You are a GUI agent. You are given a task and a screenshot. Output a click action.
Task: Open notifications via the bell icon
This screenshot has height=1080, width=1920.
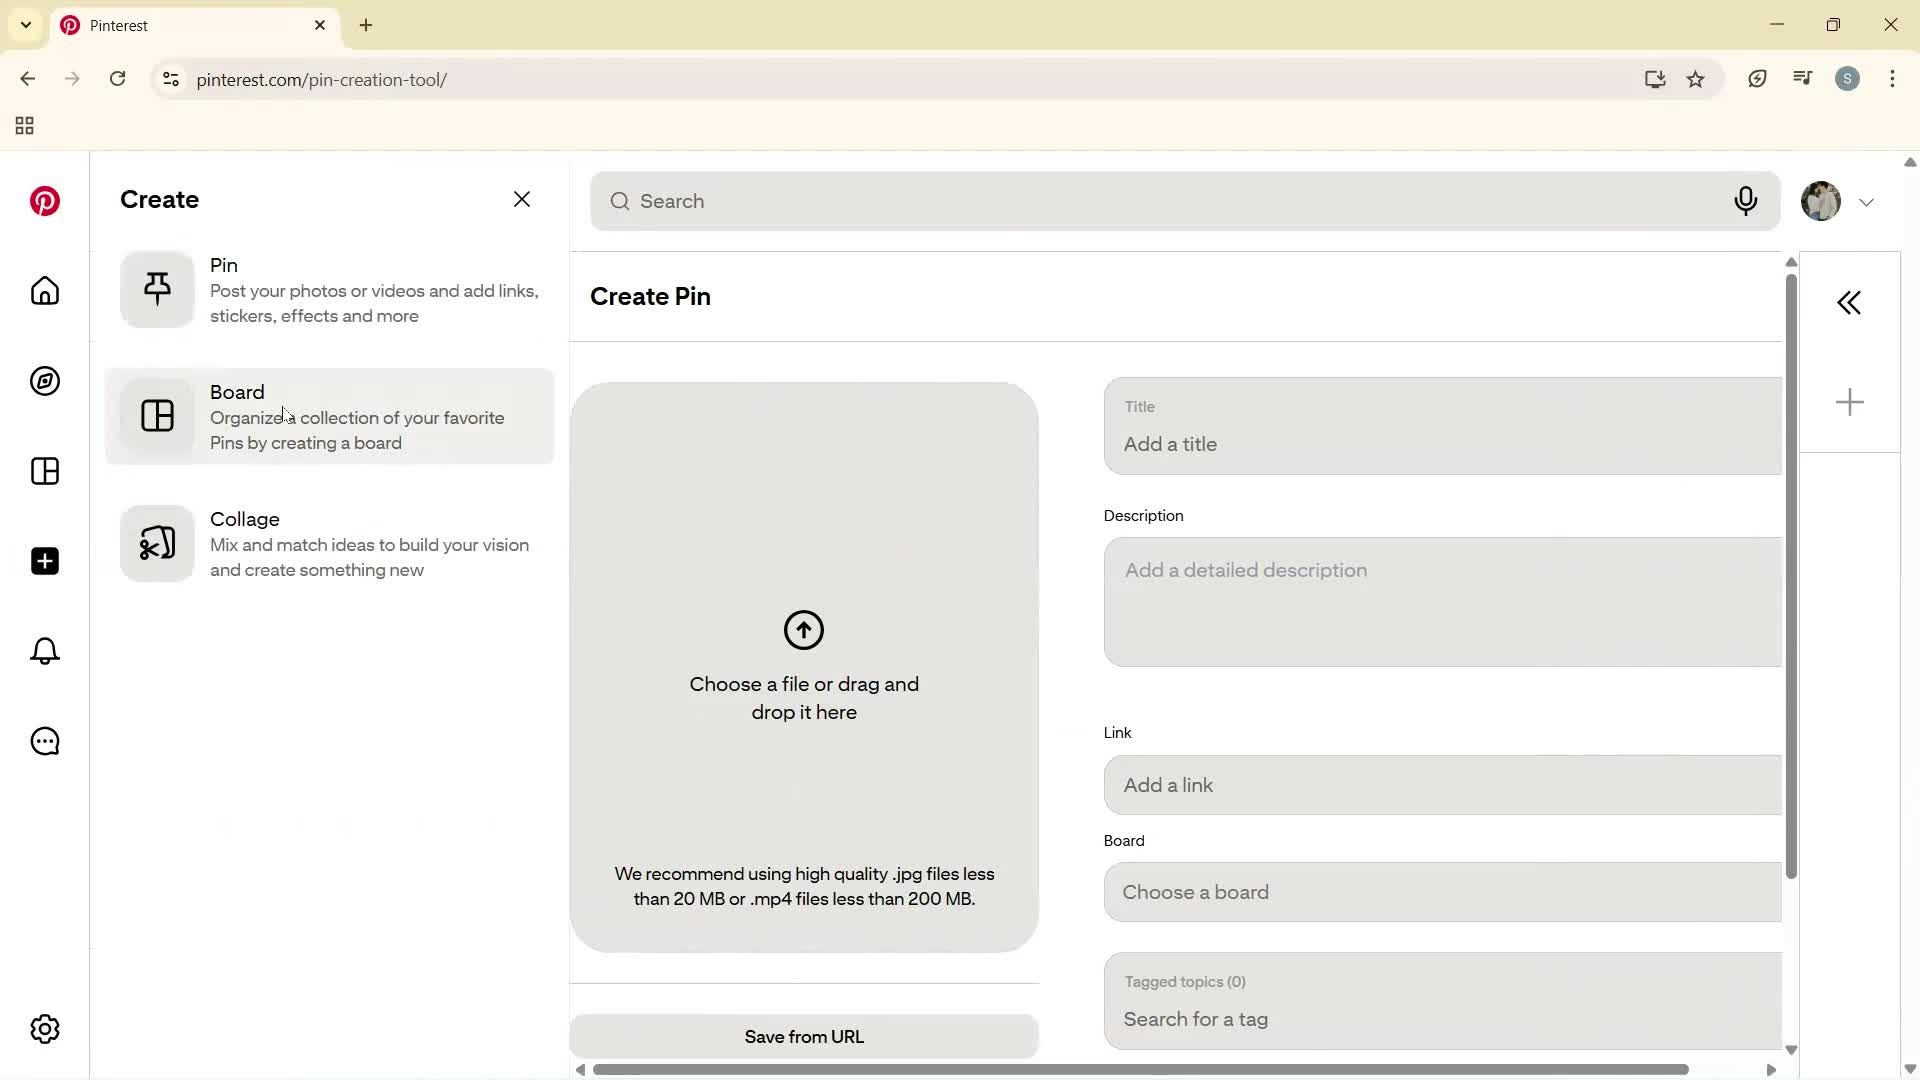coord(44,651)
